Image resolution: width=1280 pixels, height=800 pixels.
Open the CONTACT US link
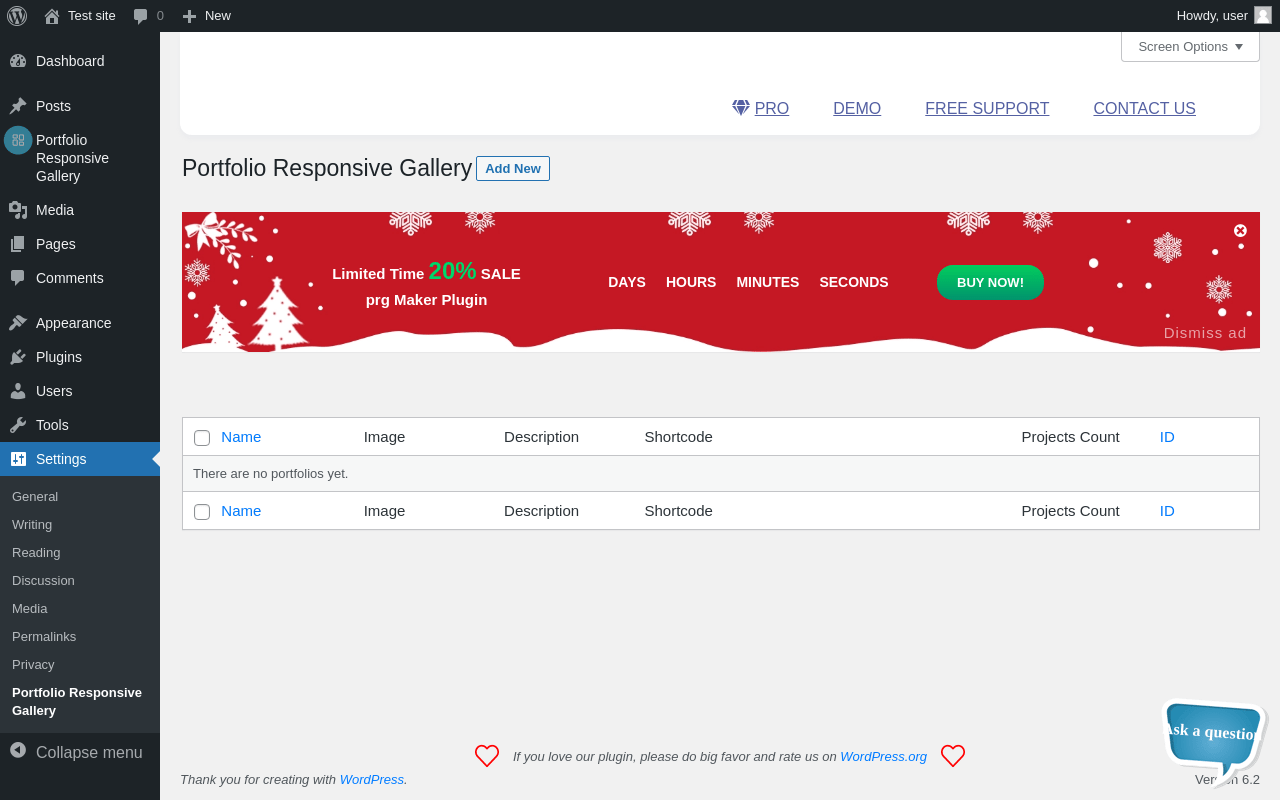click(x=1144, y=108)
